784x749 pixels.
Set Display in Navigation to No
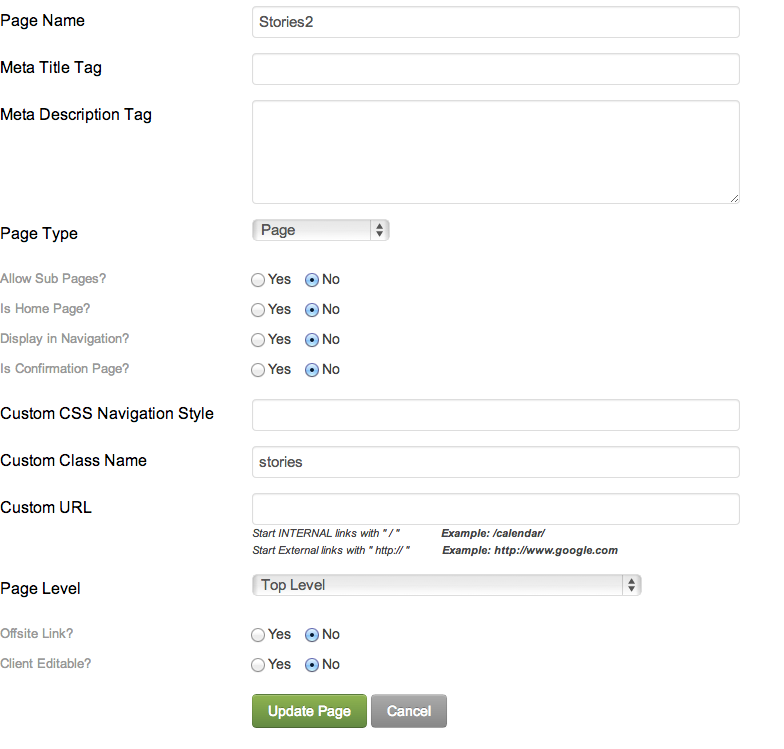click(x=312, y=340)
